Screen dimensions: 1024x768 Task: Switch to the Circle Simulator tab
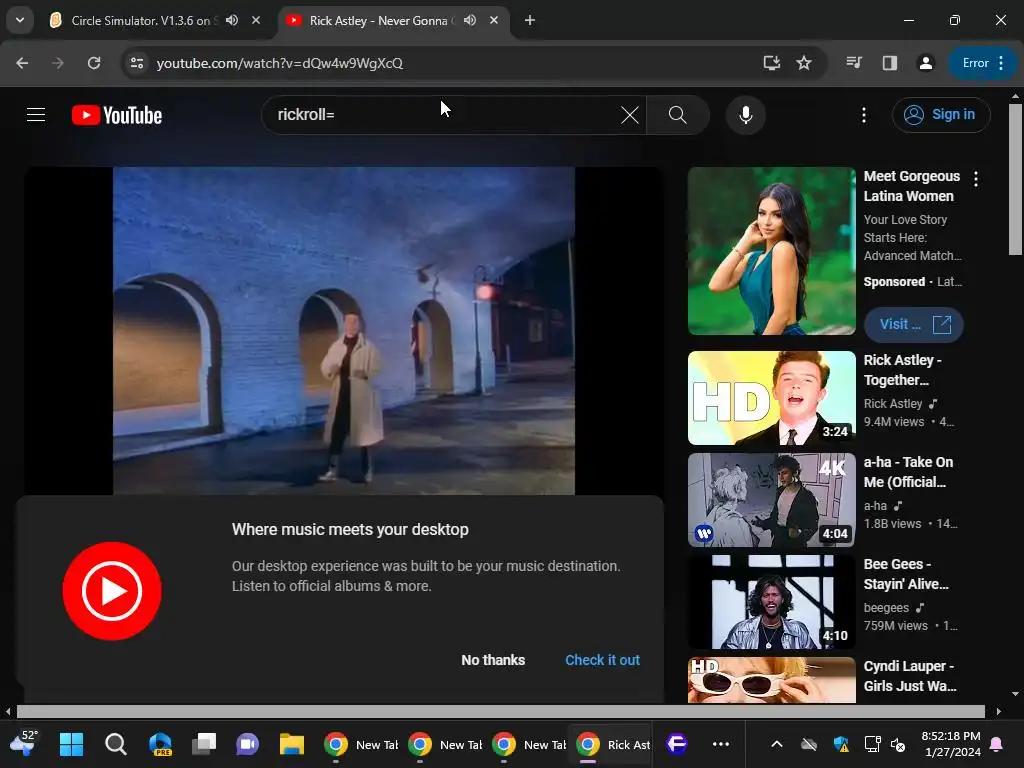click(140, 20)
